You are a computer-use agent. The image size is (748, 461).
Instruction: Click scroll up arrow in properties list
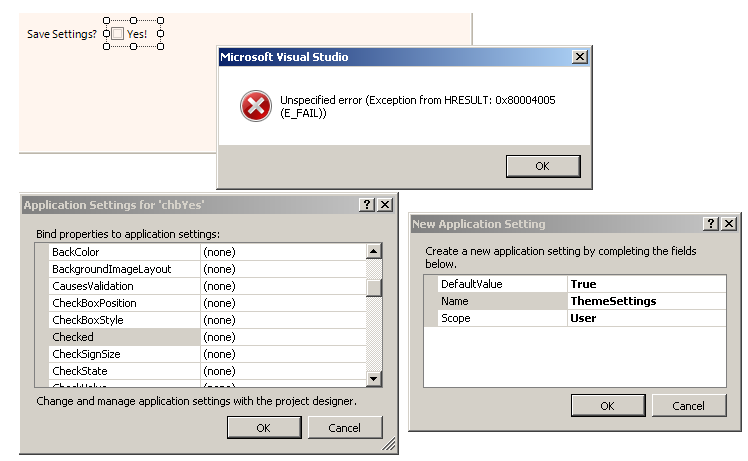tap(374, 251)
